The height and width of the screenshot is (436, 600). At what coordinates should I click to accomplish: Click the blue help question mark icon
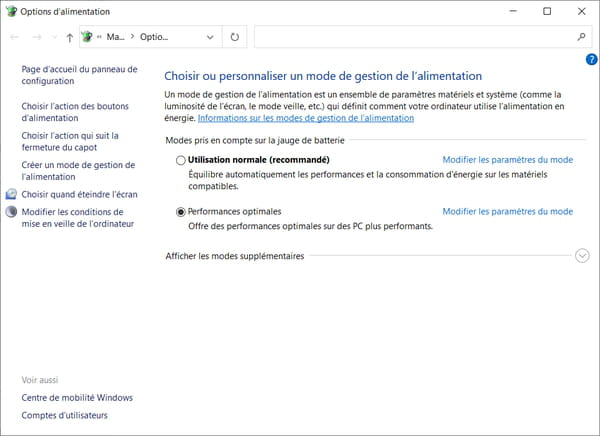click(x=591, y=60)
